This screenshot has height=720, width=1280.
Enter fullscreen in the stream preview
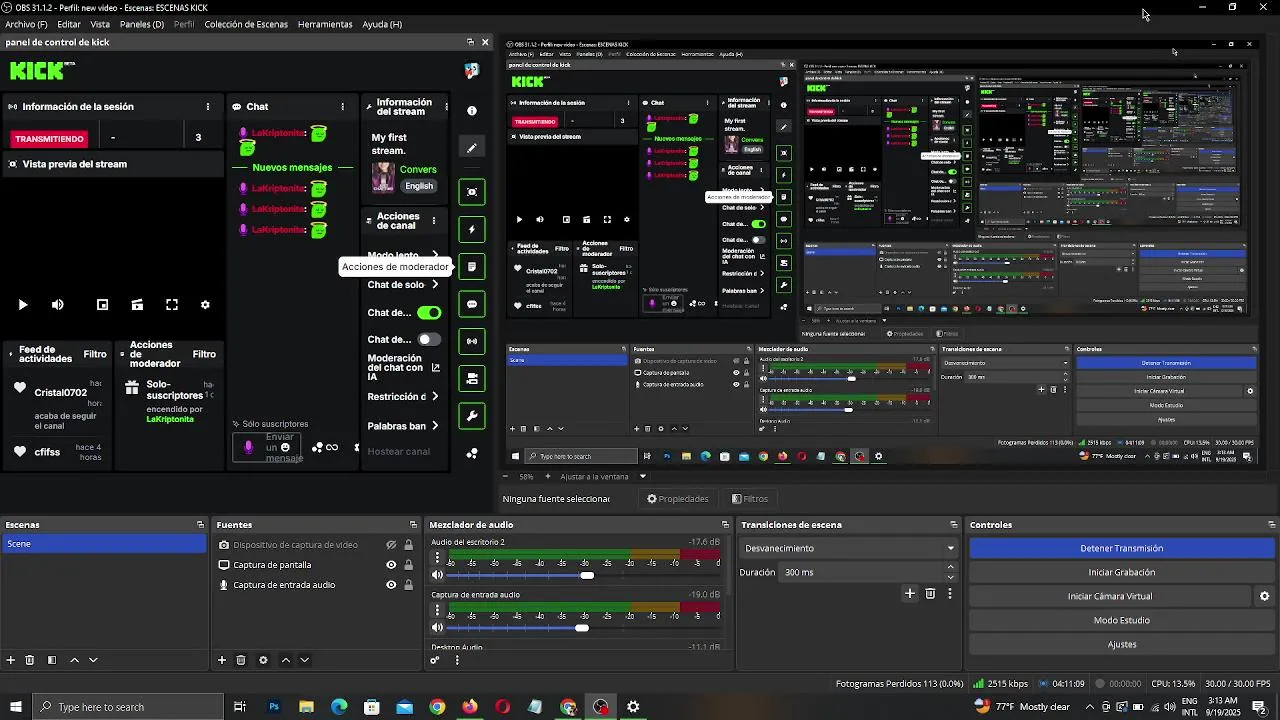pos(172,305)
